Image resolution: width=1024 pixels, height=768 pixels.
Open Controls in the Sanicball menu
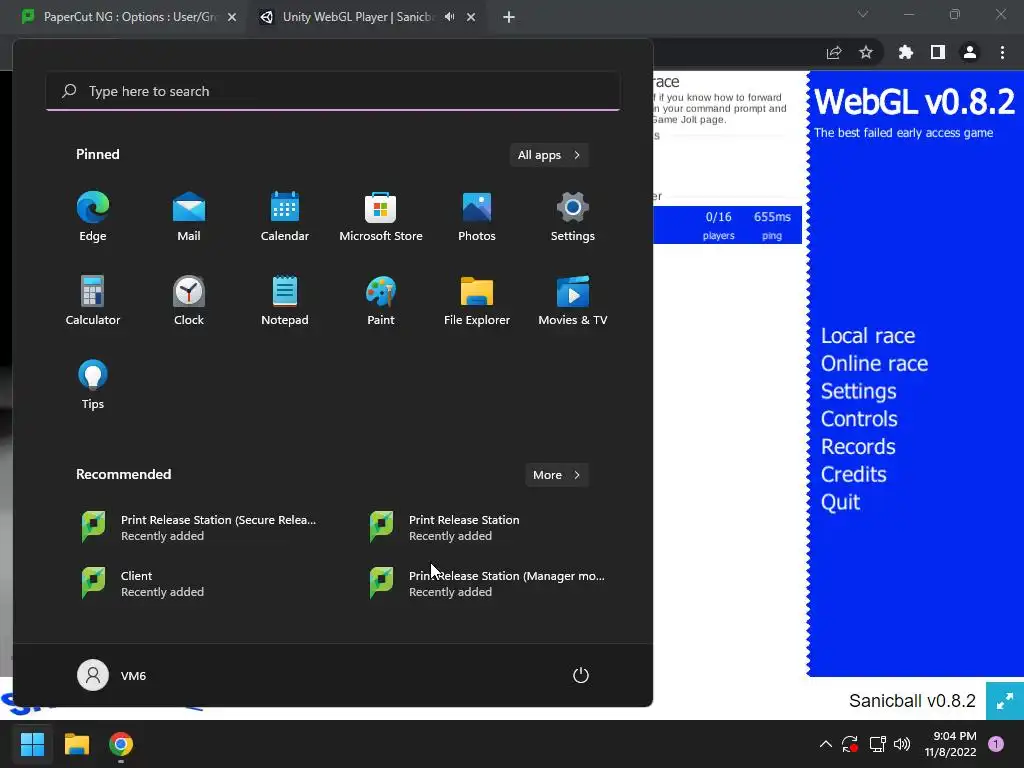coord(859,419)
